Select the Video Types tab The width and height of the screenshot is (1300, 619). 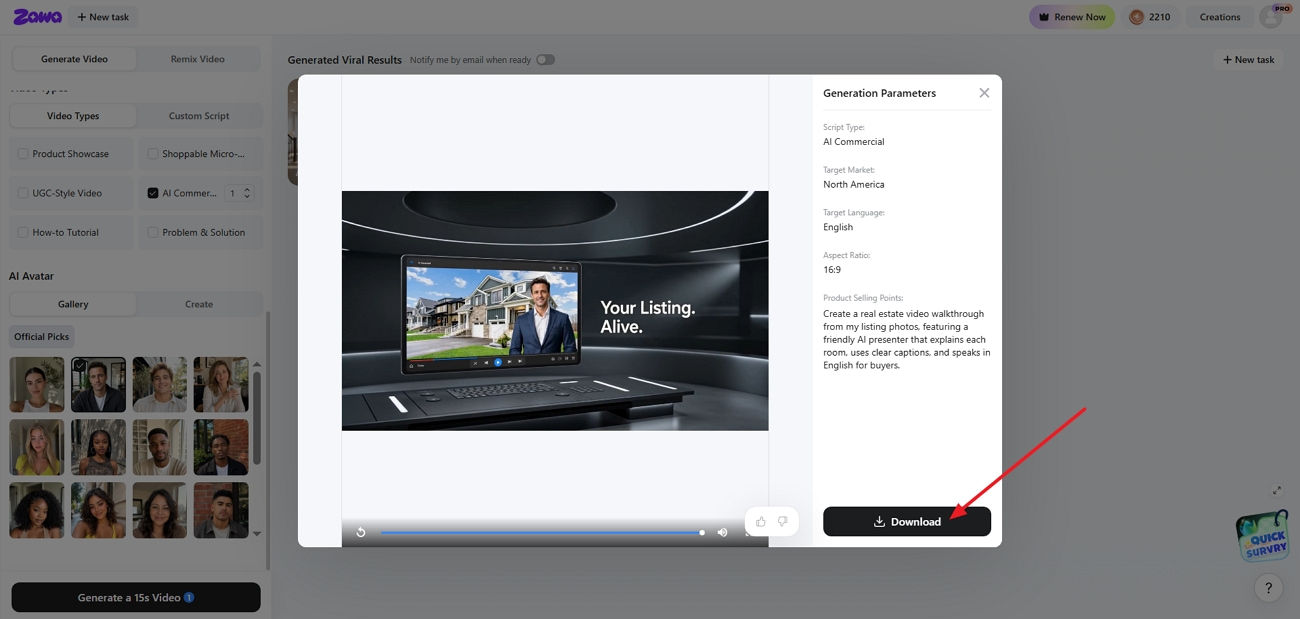click(73, 116)
